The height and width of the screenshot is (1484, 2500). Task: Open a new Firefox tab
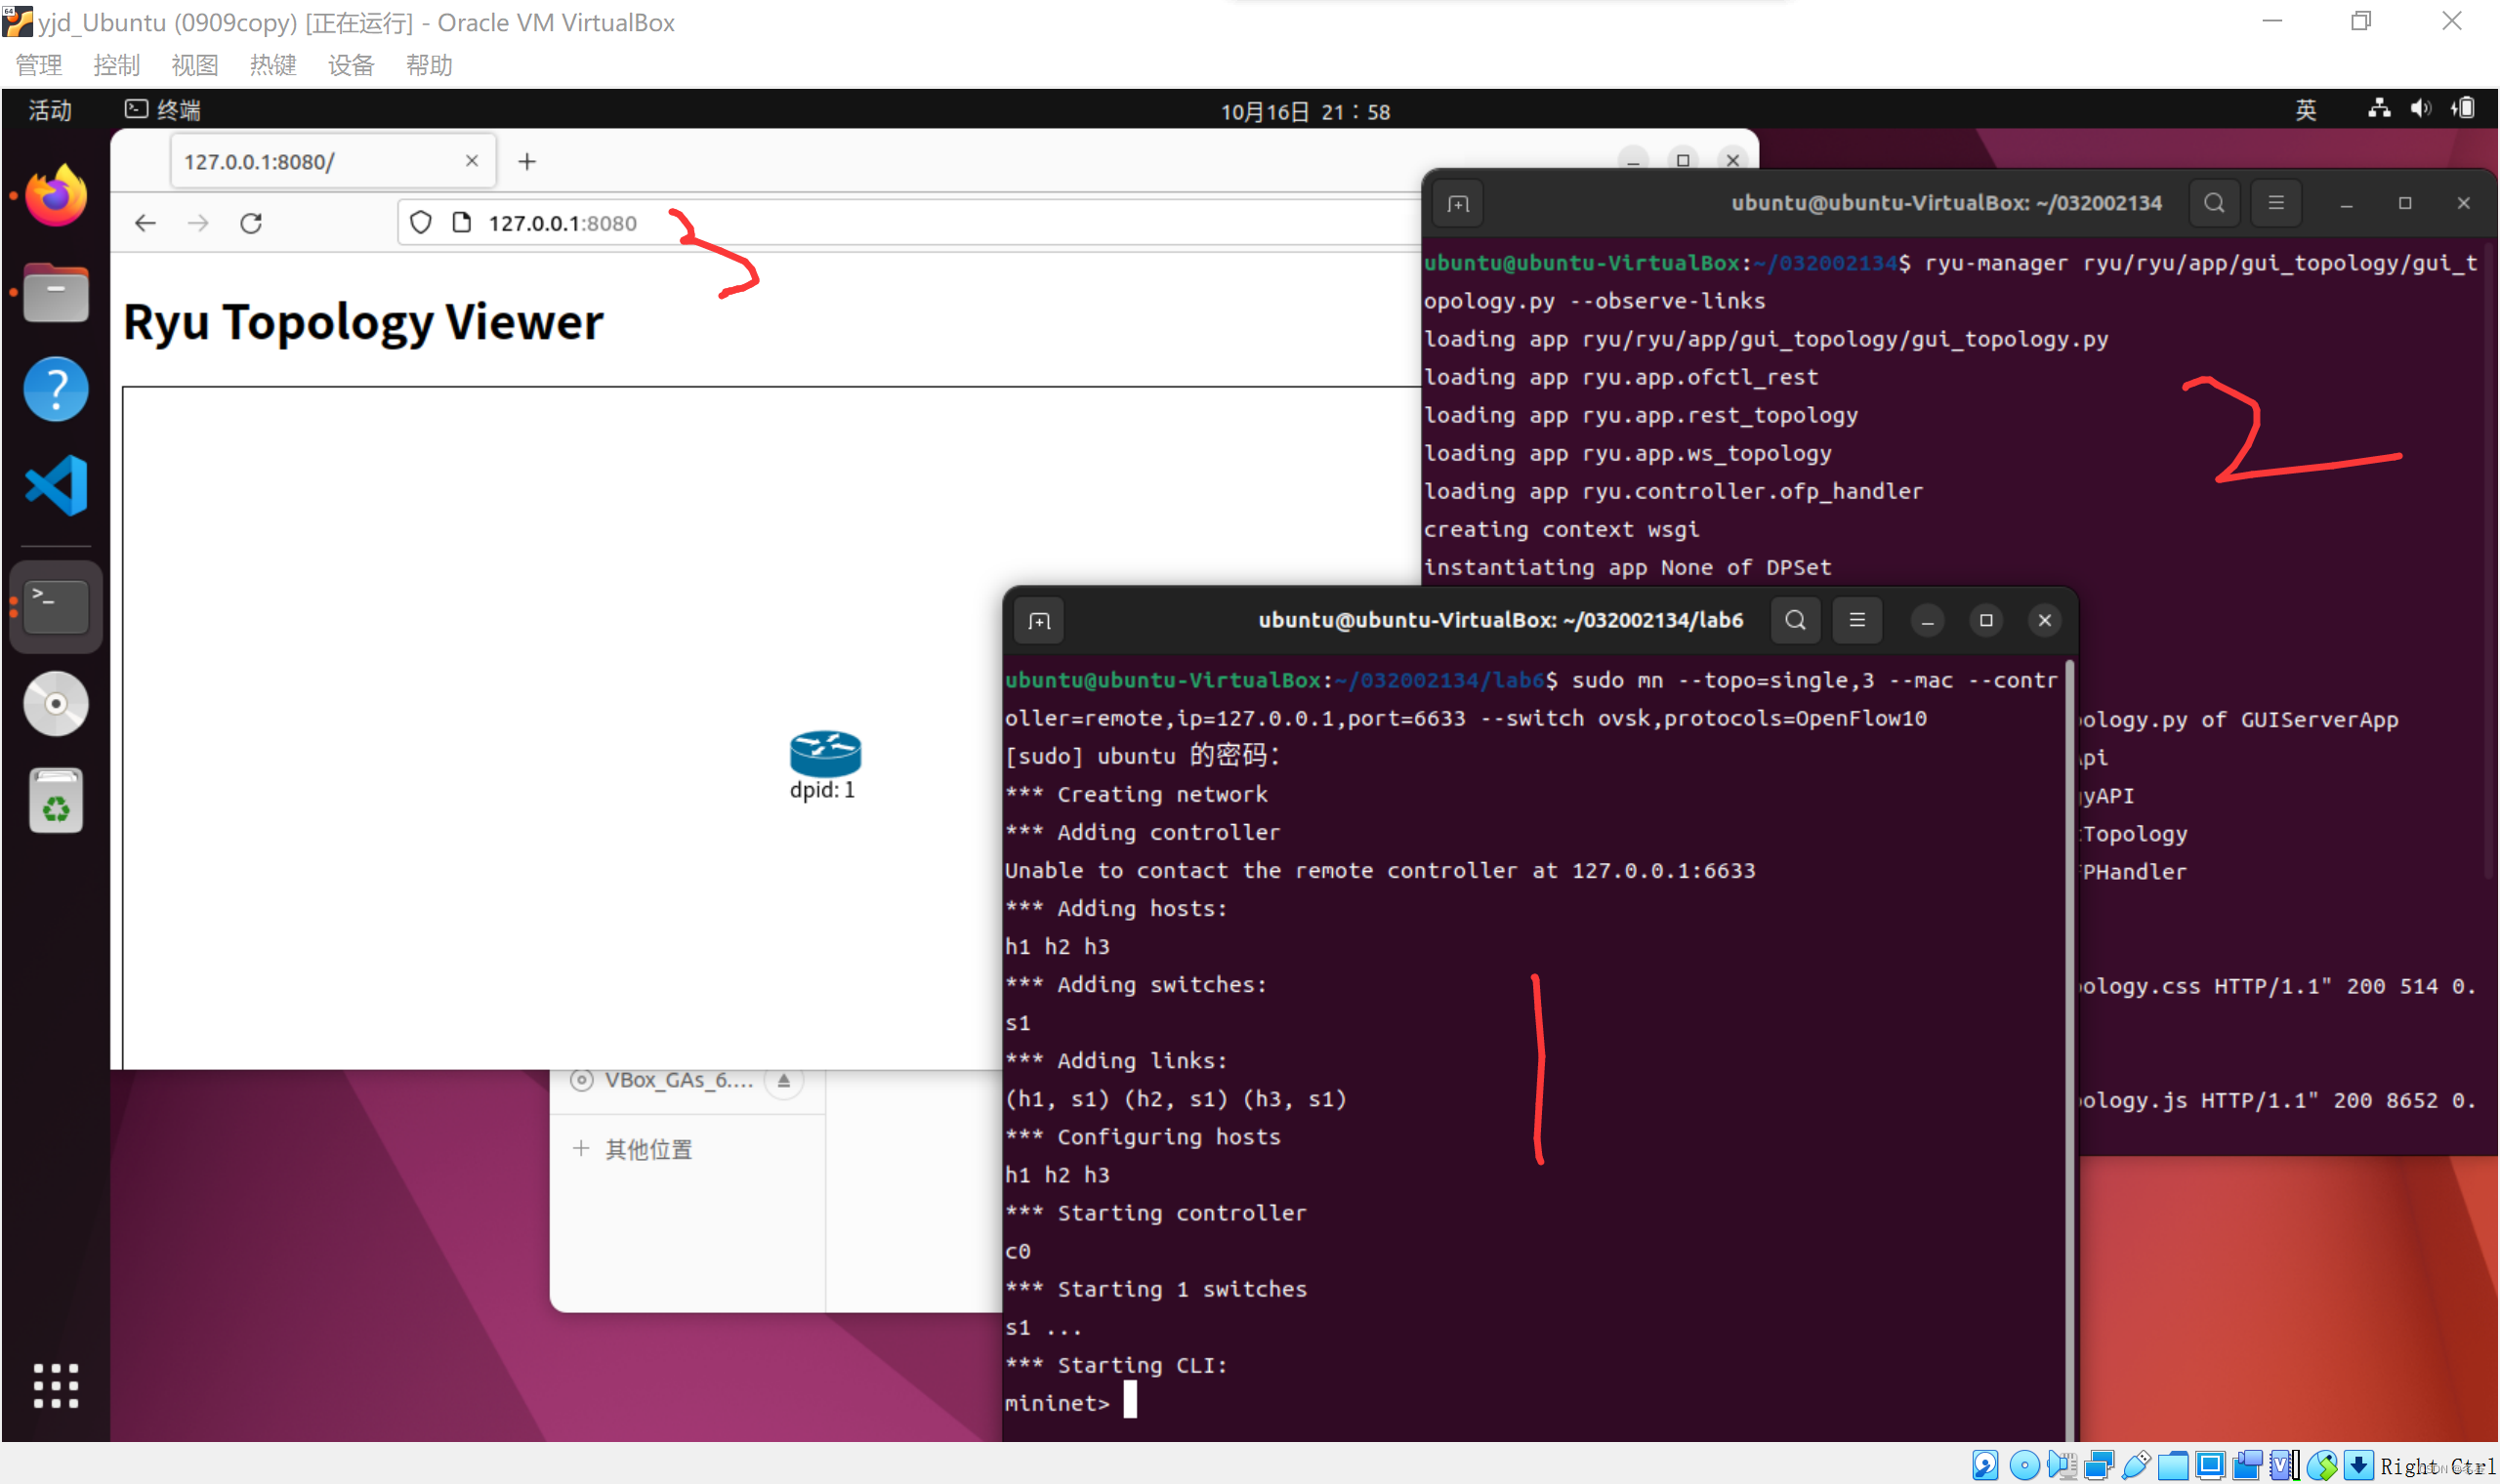point(527,161)
